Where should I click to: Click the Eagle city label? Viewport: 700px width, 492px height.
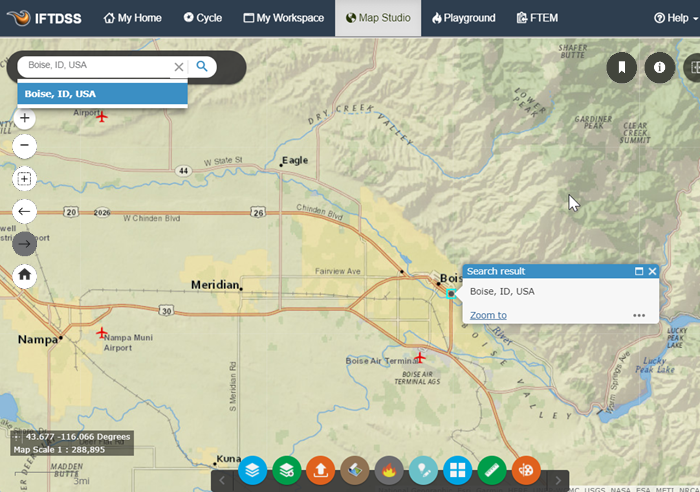[x=295, y=160]
